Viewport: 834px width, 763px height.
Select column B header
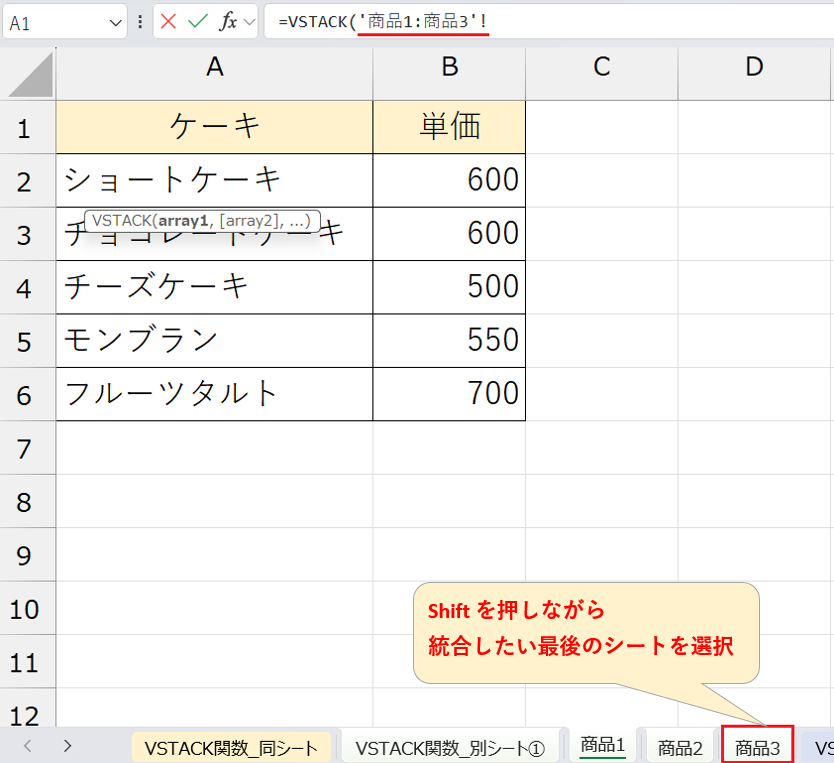[x=449, y=67]
